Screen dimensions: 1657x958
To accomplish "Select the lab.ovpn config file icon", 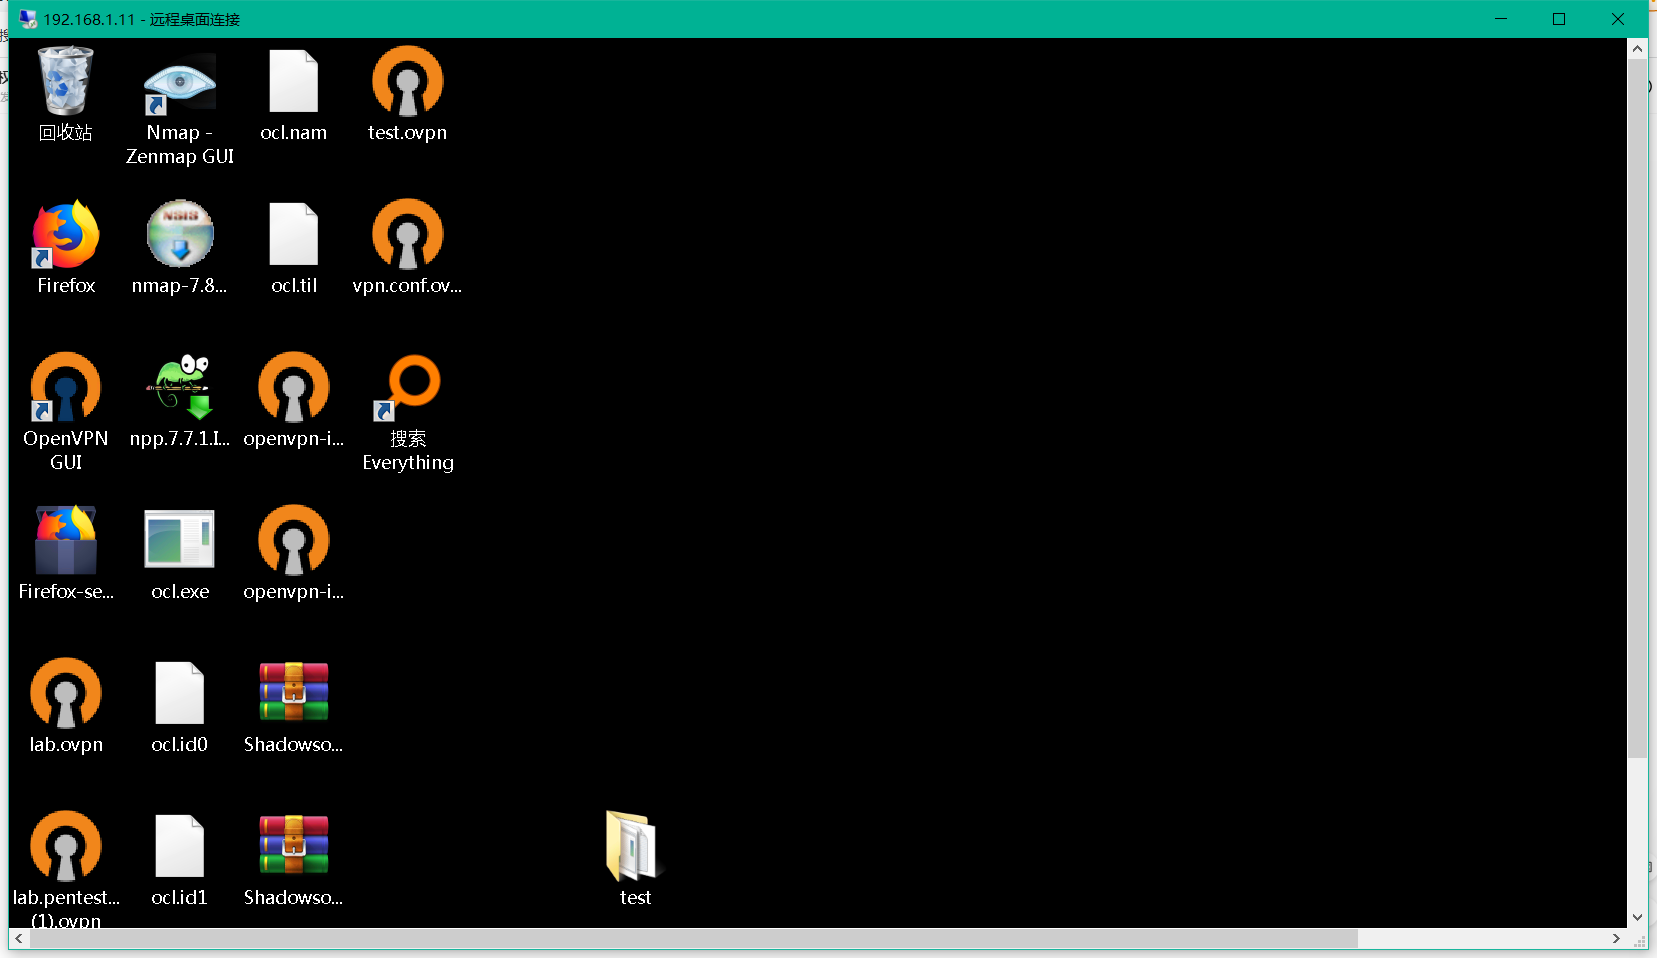I will 66,693.
